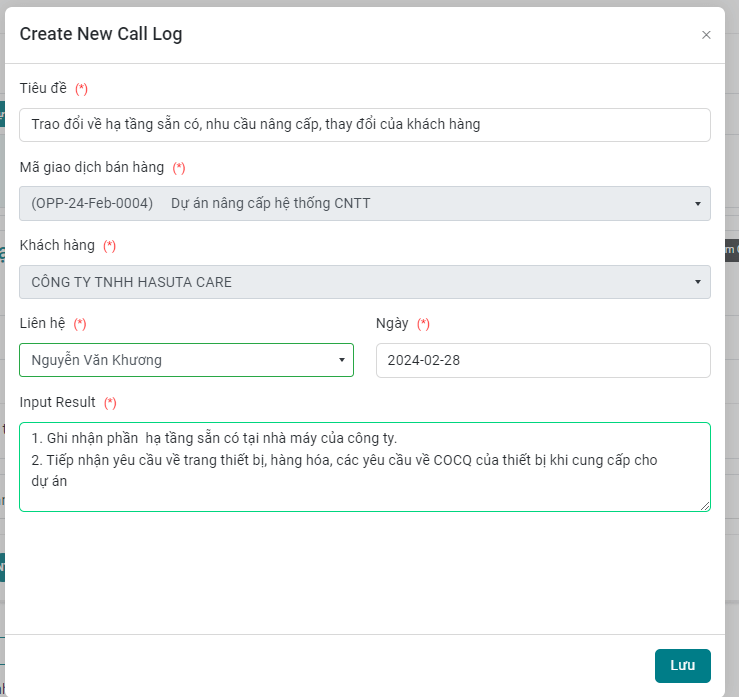This screenshot has height=697, width=739.
Task: Click the "Mã giao dịch bán hàng" label
Action: [x=92, y=167]
